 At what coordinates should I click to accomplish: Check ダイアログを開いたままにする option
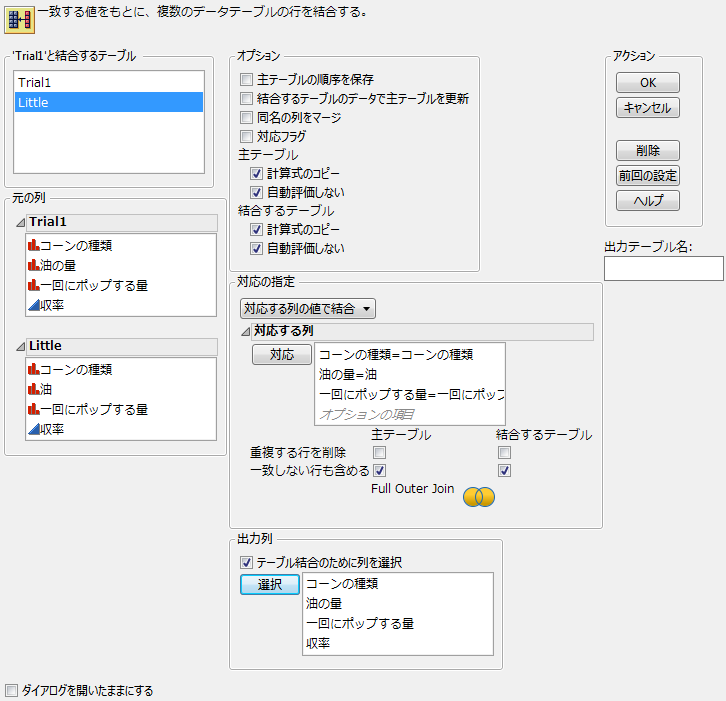tap(12, 690)
